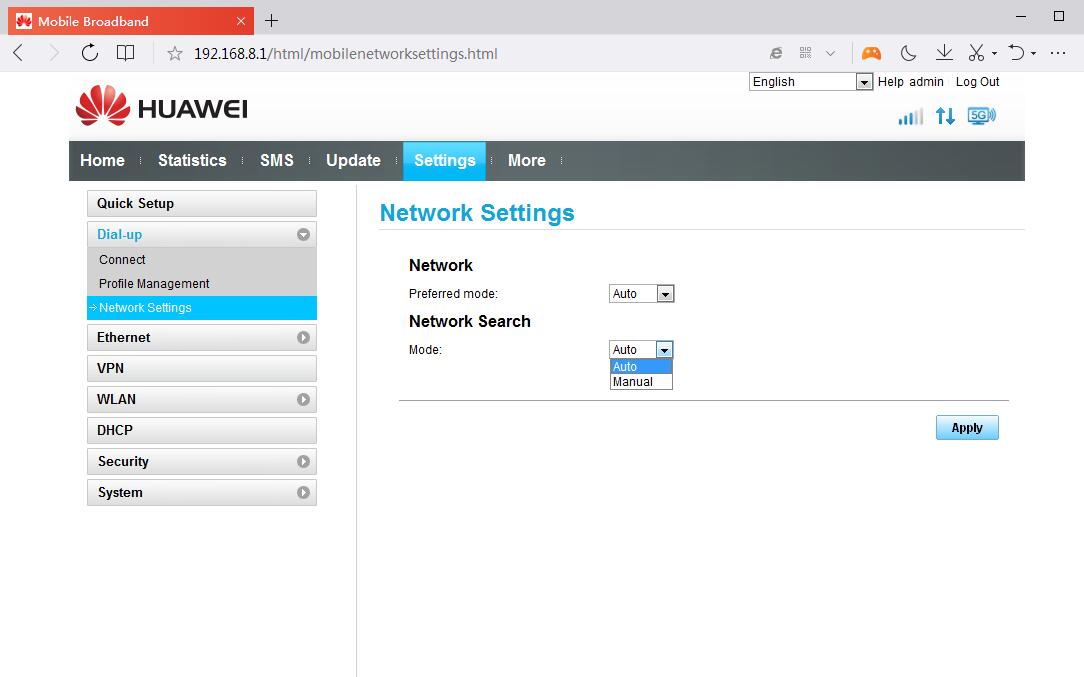Screen dimensions: 1084x677
Task: Reload the page with the refresh icon
Action: (x=90, y=53)
